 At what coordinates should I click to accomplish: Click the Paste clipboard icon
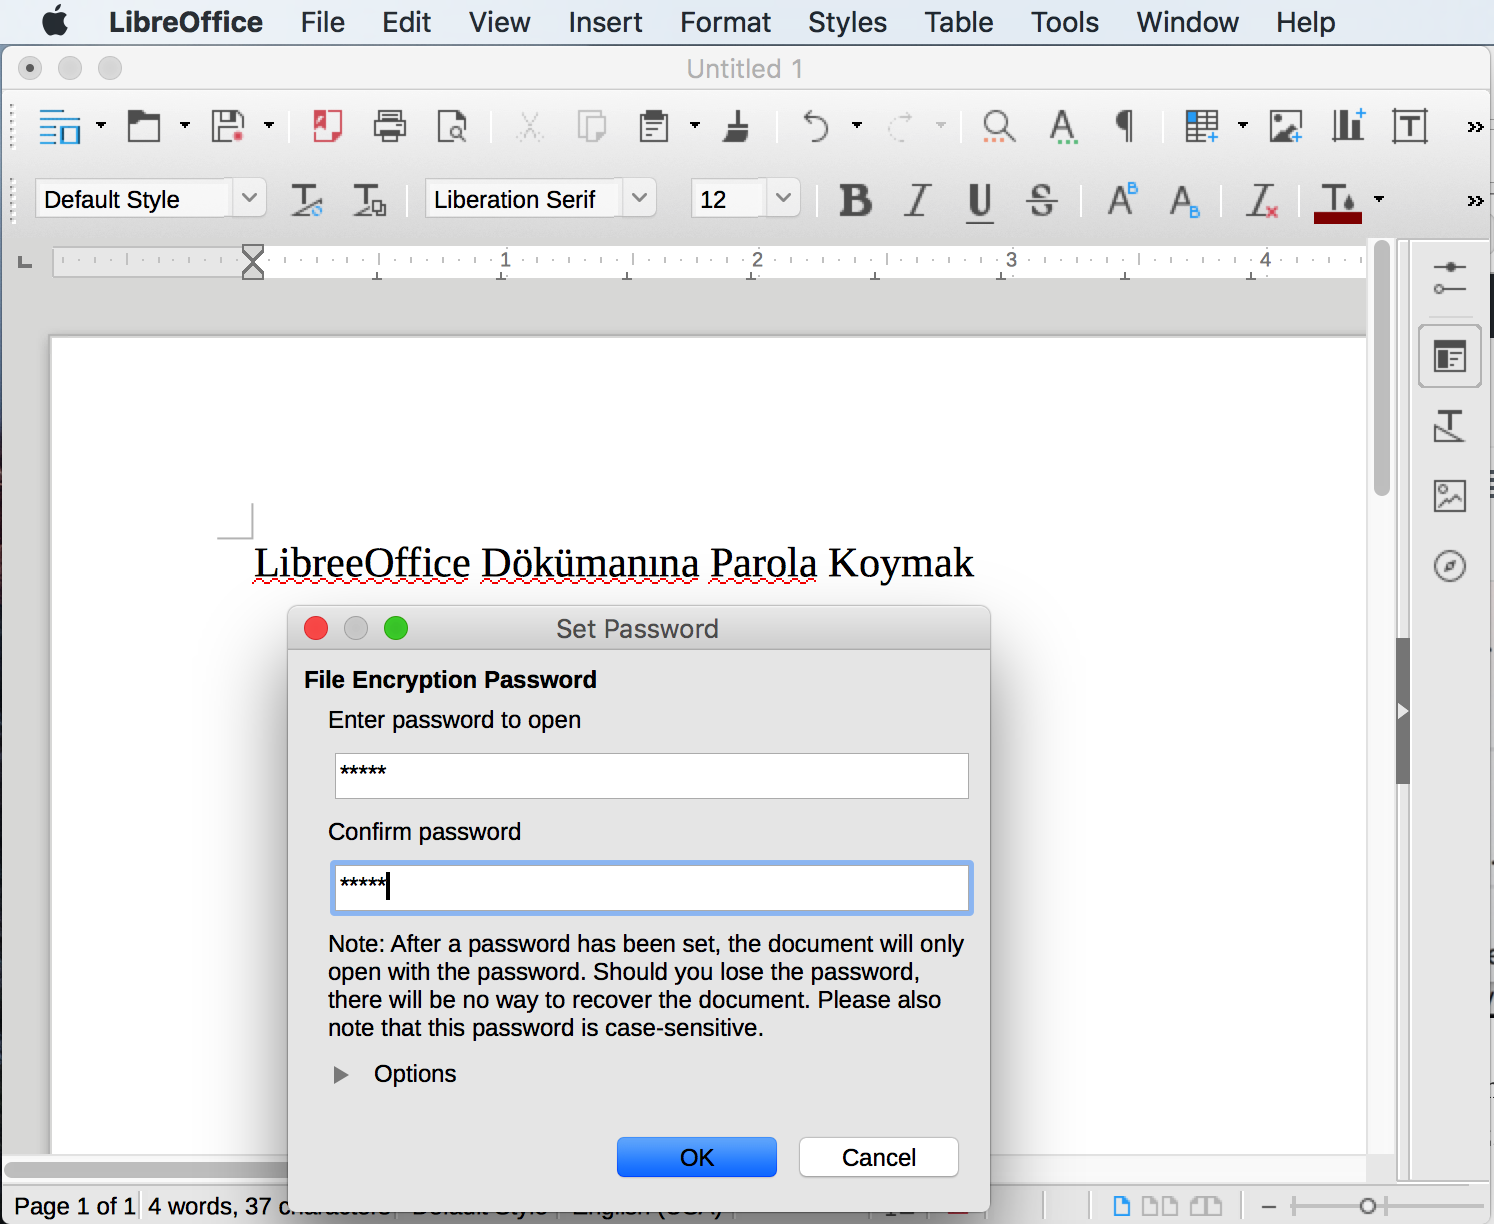tap(654, 126)
